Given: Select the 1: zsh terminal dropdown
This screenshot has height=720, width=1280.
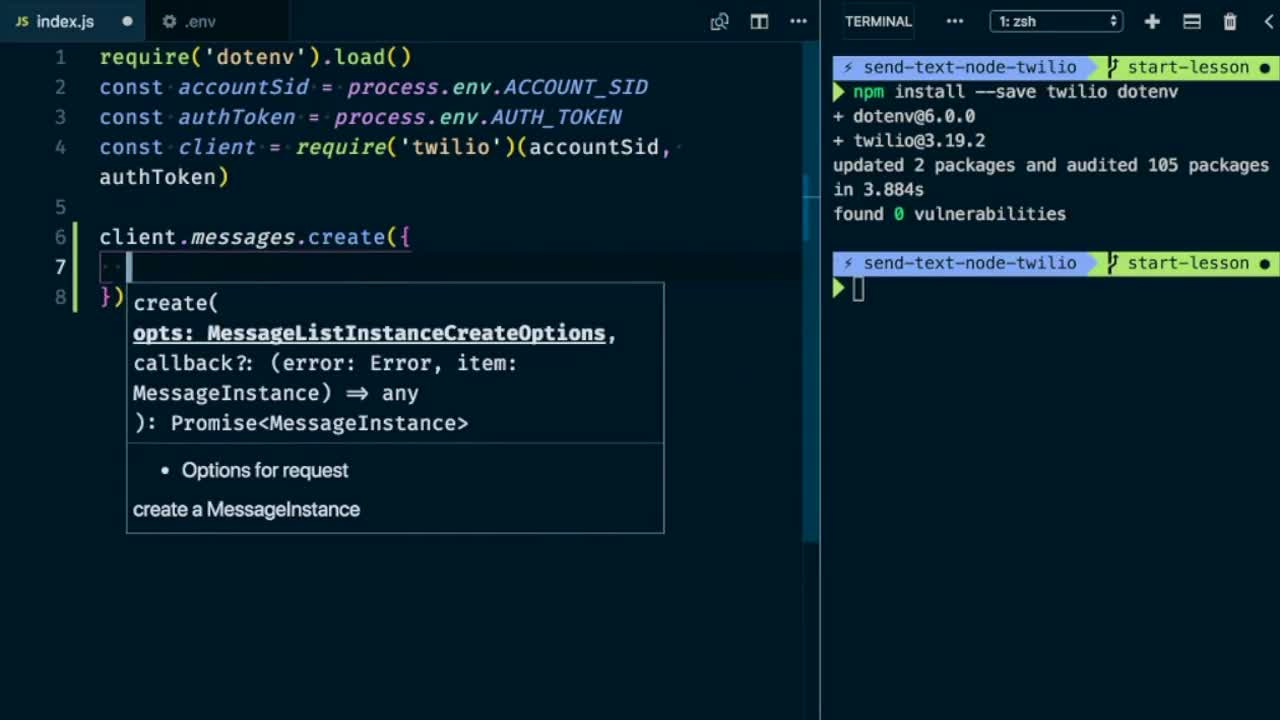Looking at the screenshot, I should point(1056,21).
